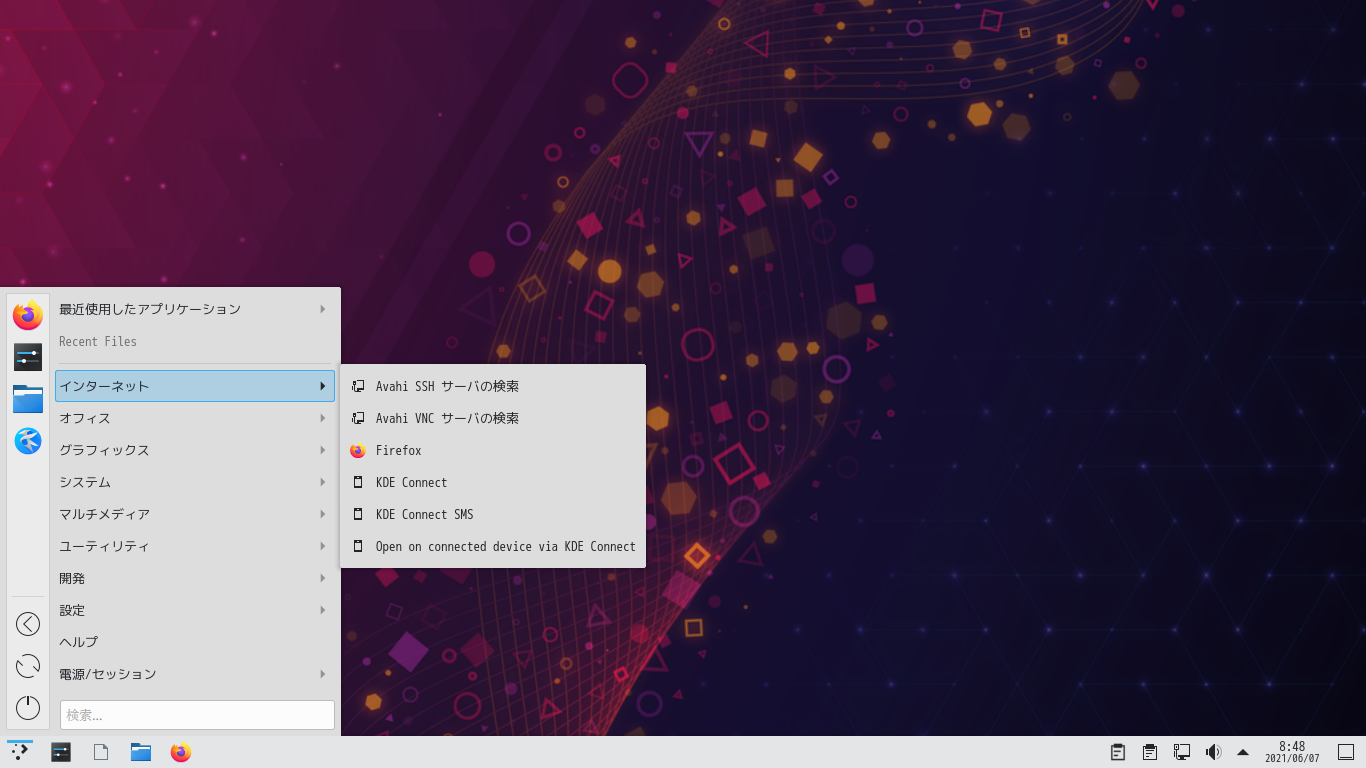This screenshot has height=768, width=1366.
Task: Expand the 電源/セッション submenu arrow
Action: (323, 674)
